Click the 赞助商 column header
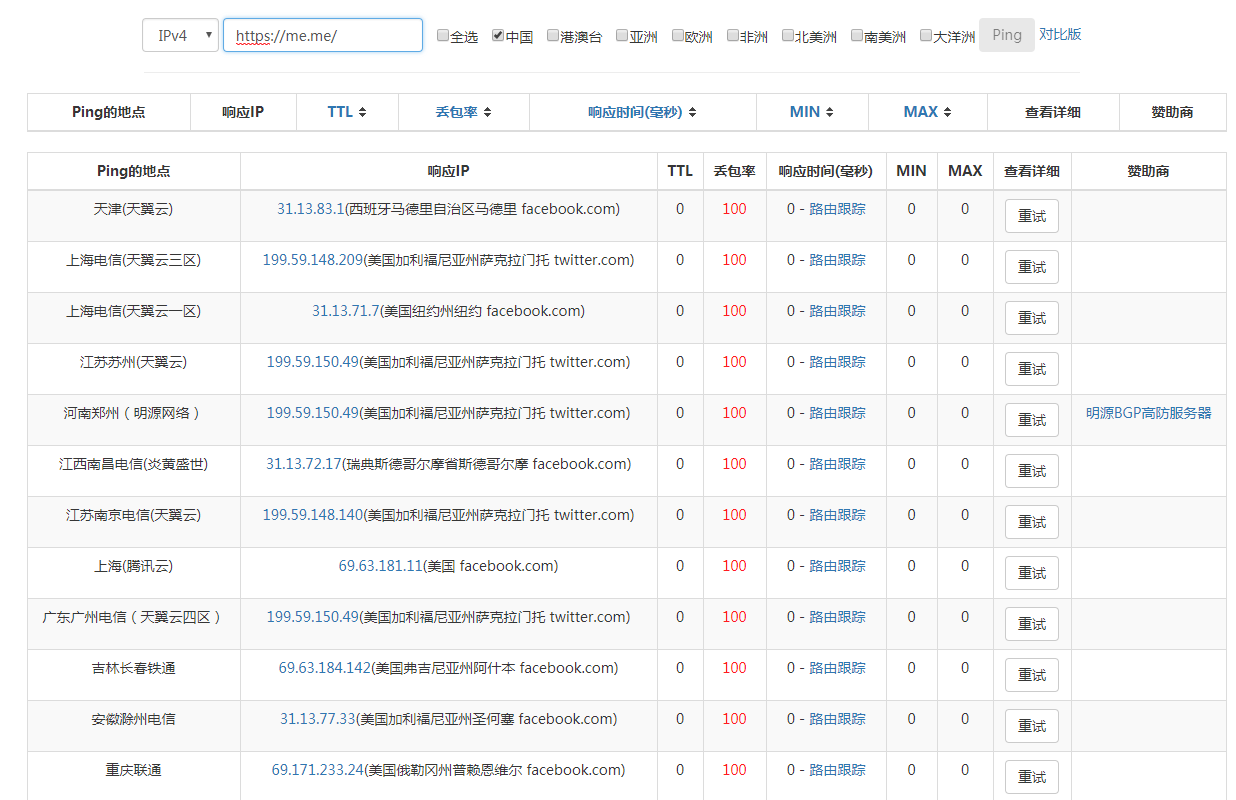 click(x=1170, y=112)
